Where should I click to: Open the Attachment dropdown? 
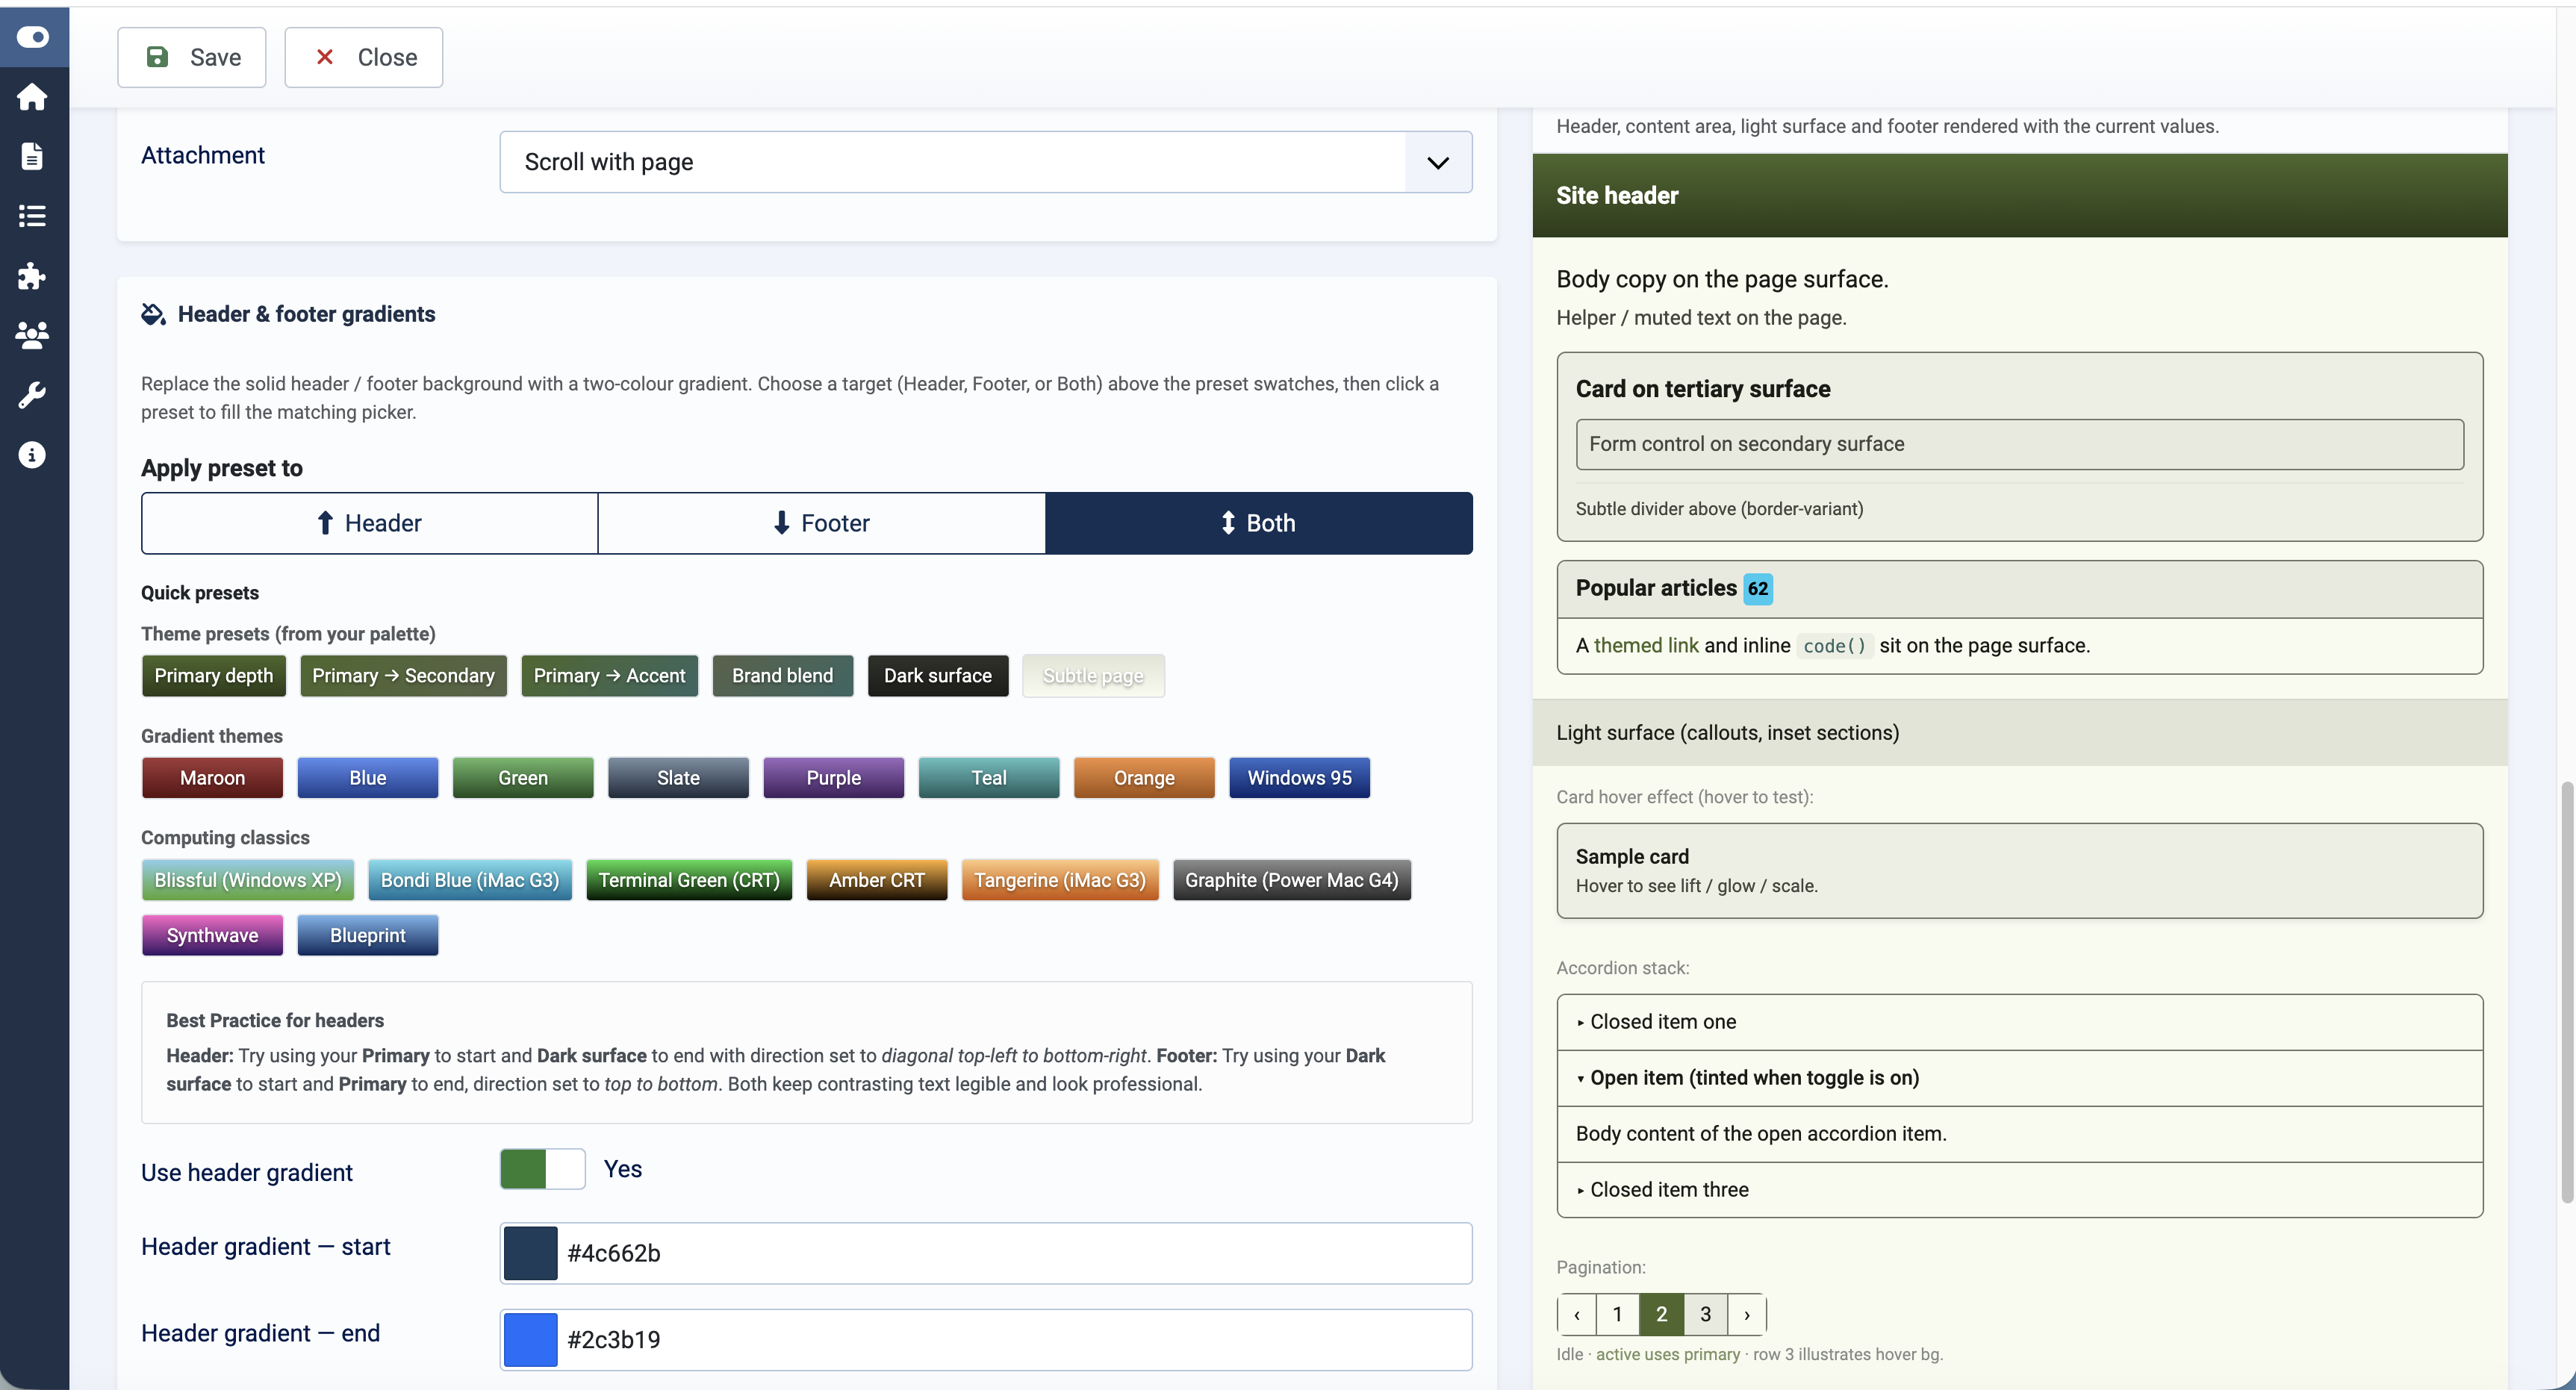pyautogui.click(x=985, y=162)
